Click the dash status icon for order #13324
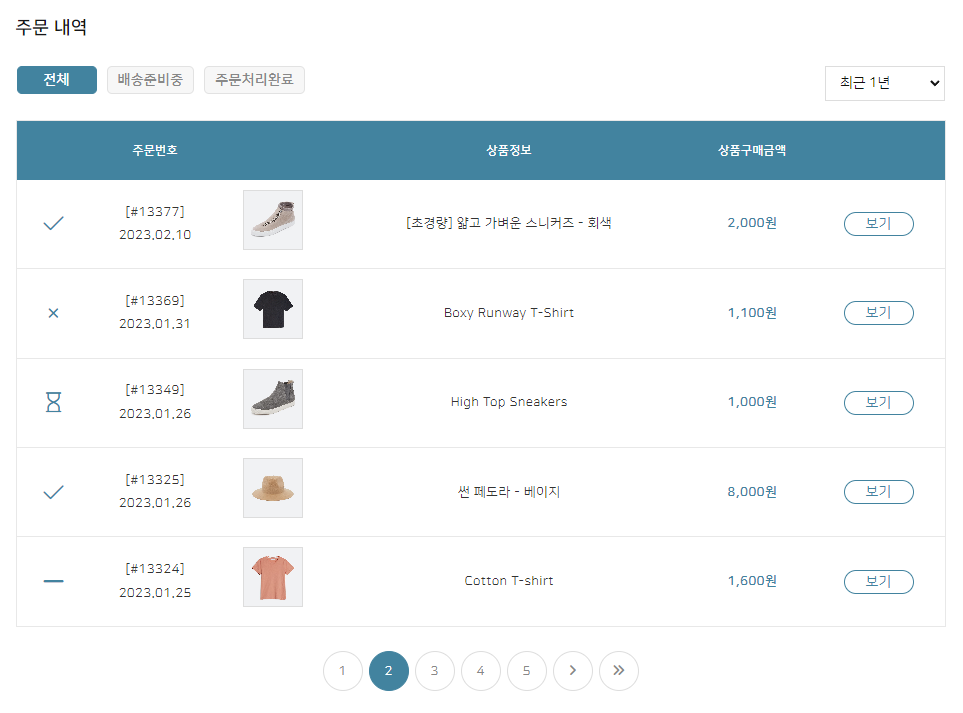The height and width of the screenshot is (713, 963). tap(54, 581)
